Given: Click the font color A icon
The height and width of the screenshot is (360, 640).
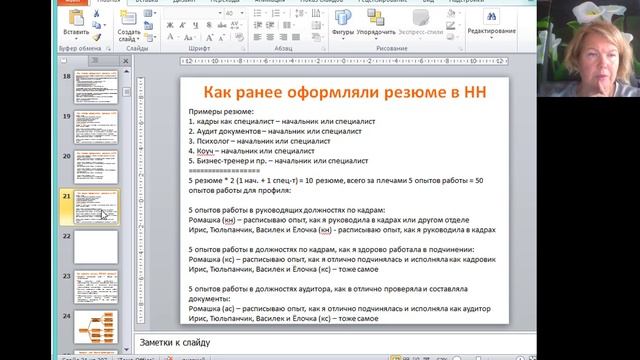Looking at the screenshot, I should pyautogui.click(x=171, y=37).
